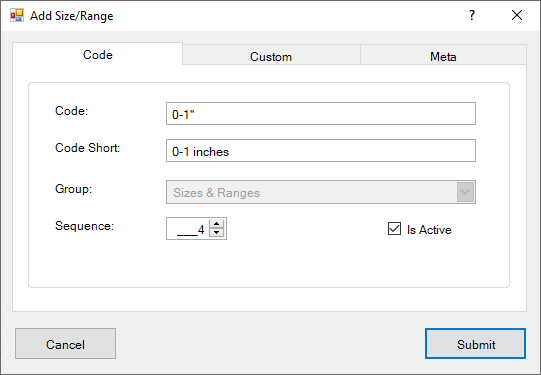Click the Code Short: label

tap(87, 148)
